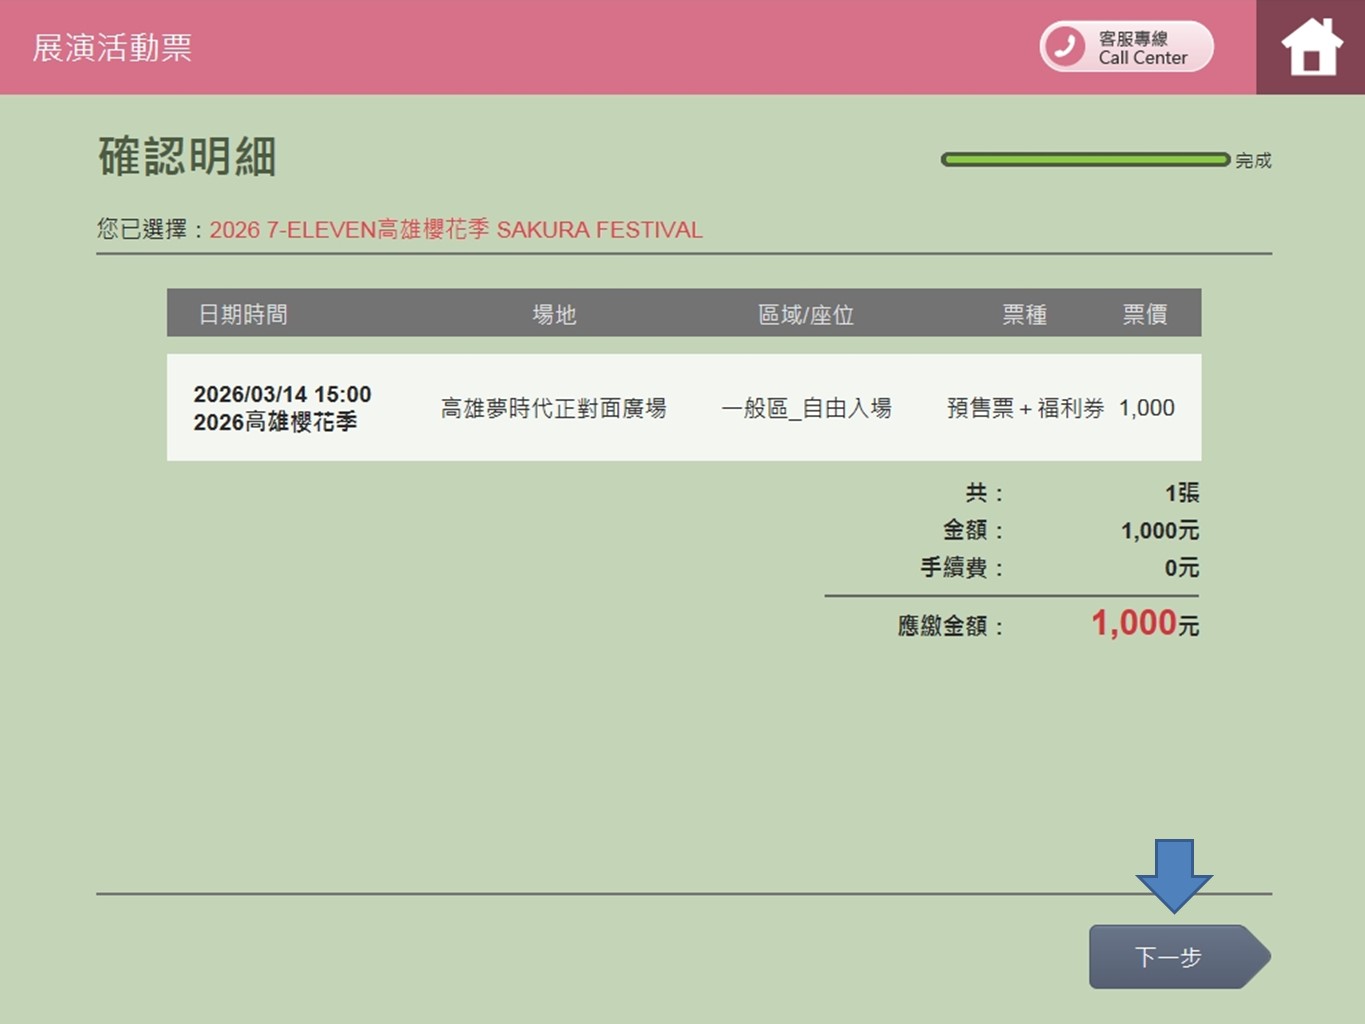Select the 展演活動票 header title
Screen dimensions: 1365x1024
[x=112, y=48]
